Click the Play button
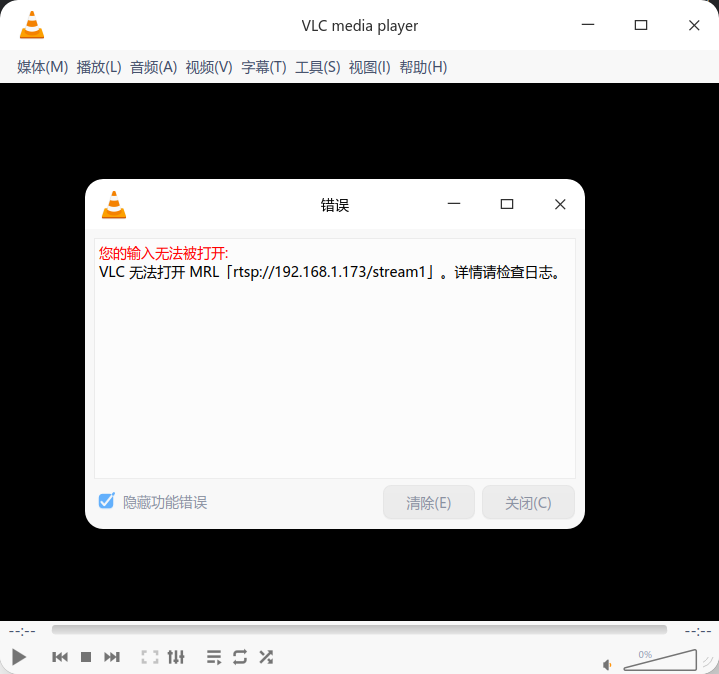 (18, 657)
